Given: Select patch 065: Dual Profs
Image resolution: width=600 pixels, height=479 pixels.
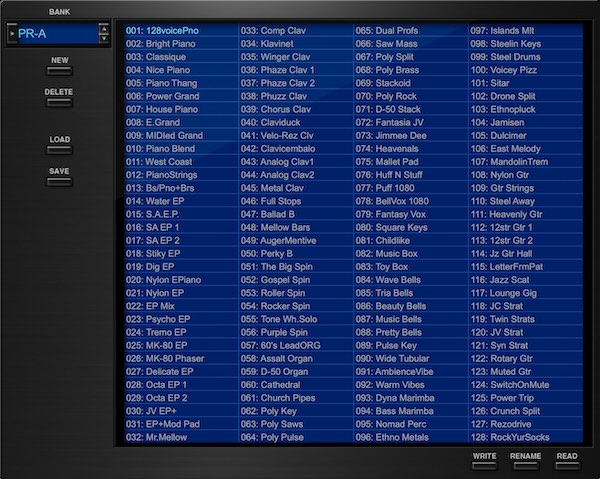Looking at the screenshot, I should (411, 31).
